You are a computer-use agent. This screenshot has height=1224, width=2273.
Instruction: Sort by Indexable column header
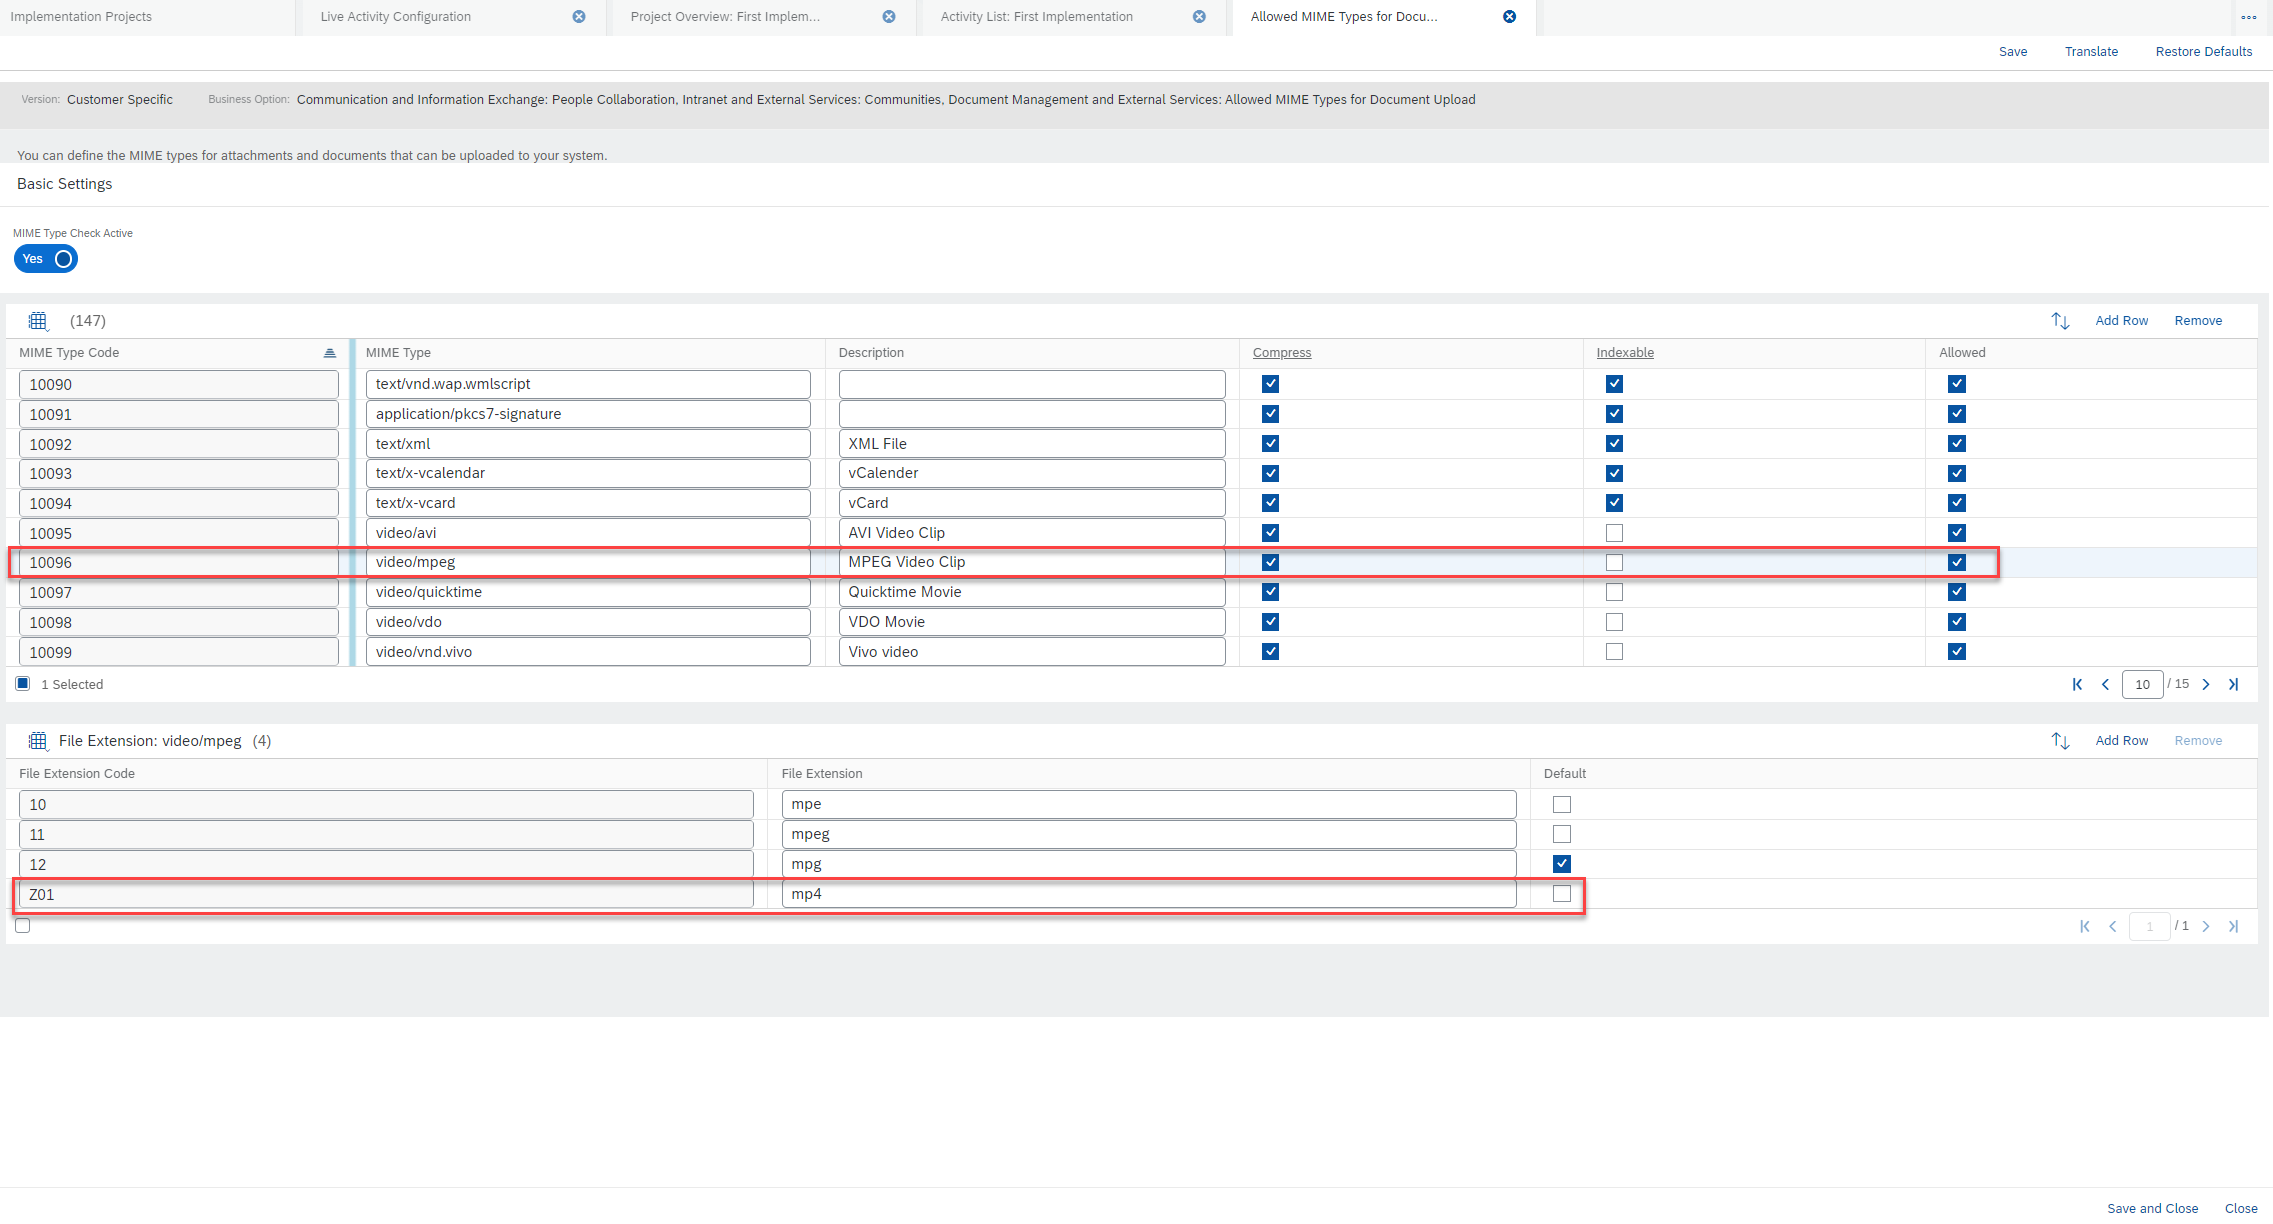1625,353
